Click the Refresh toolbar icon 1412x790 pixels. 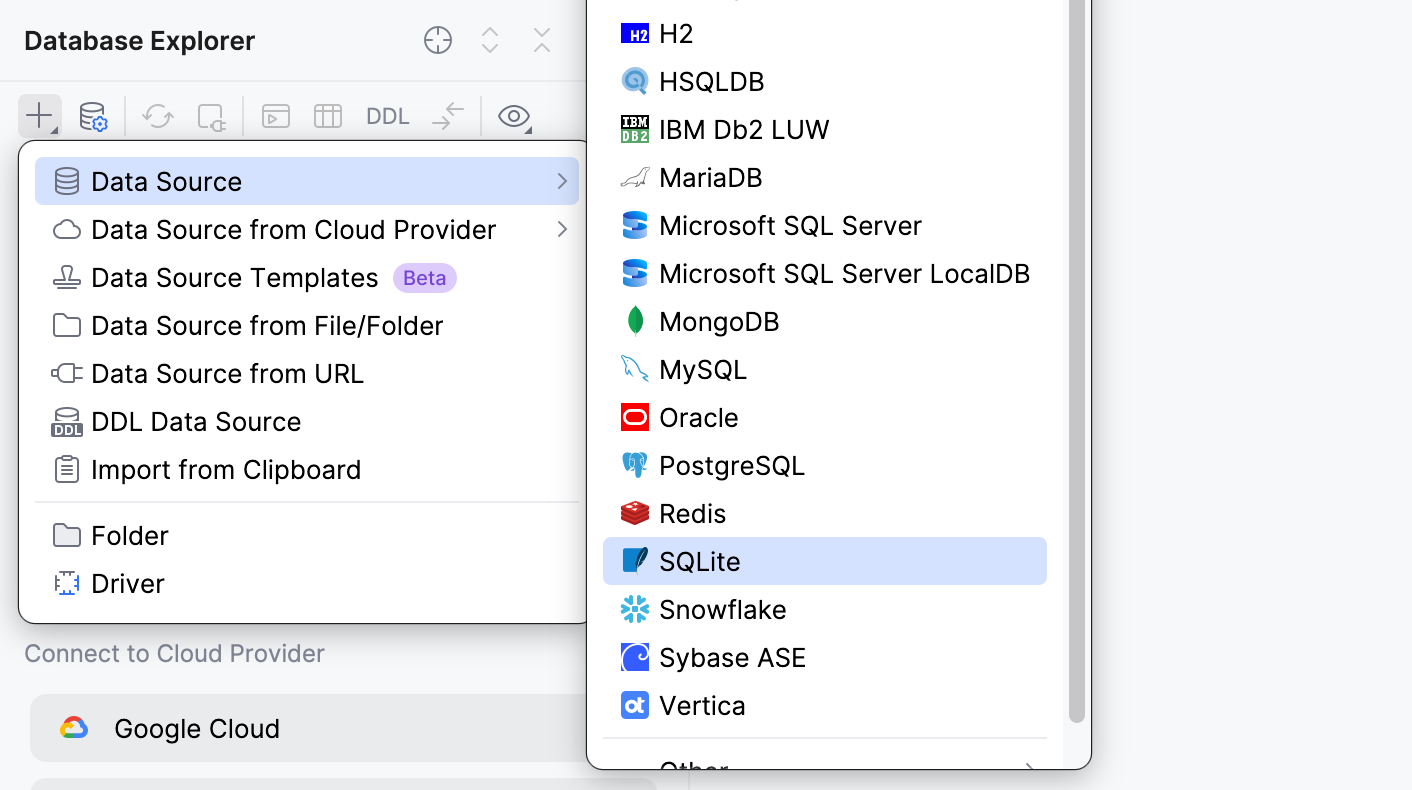pos(158,116)
